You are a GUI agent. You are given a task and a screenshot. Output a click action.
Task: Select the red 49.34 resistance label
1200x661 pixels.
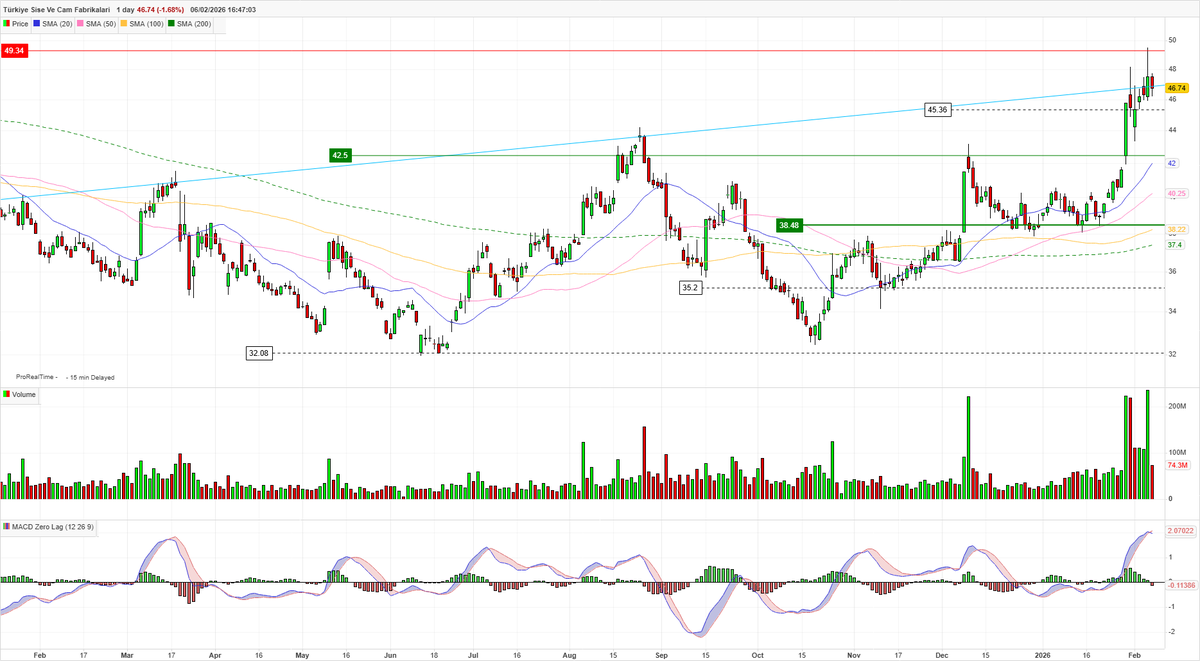14,50
